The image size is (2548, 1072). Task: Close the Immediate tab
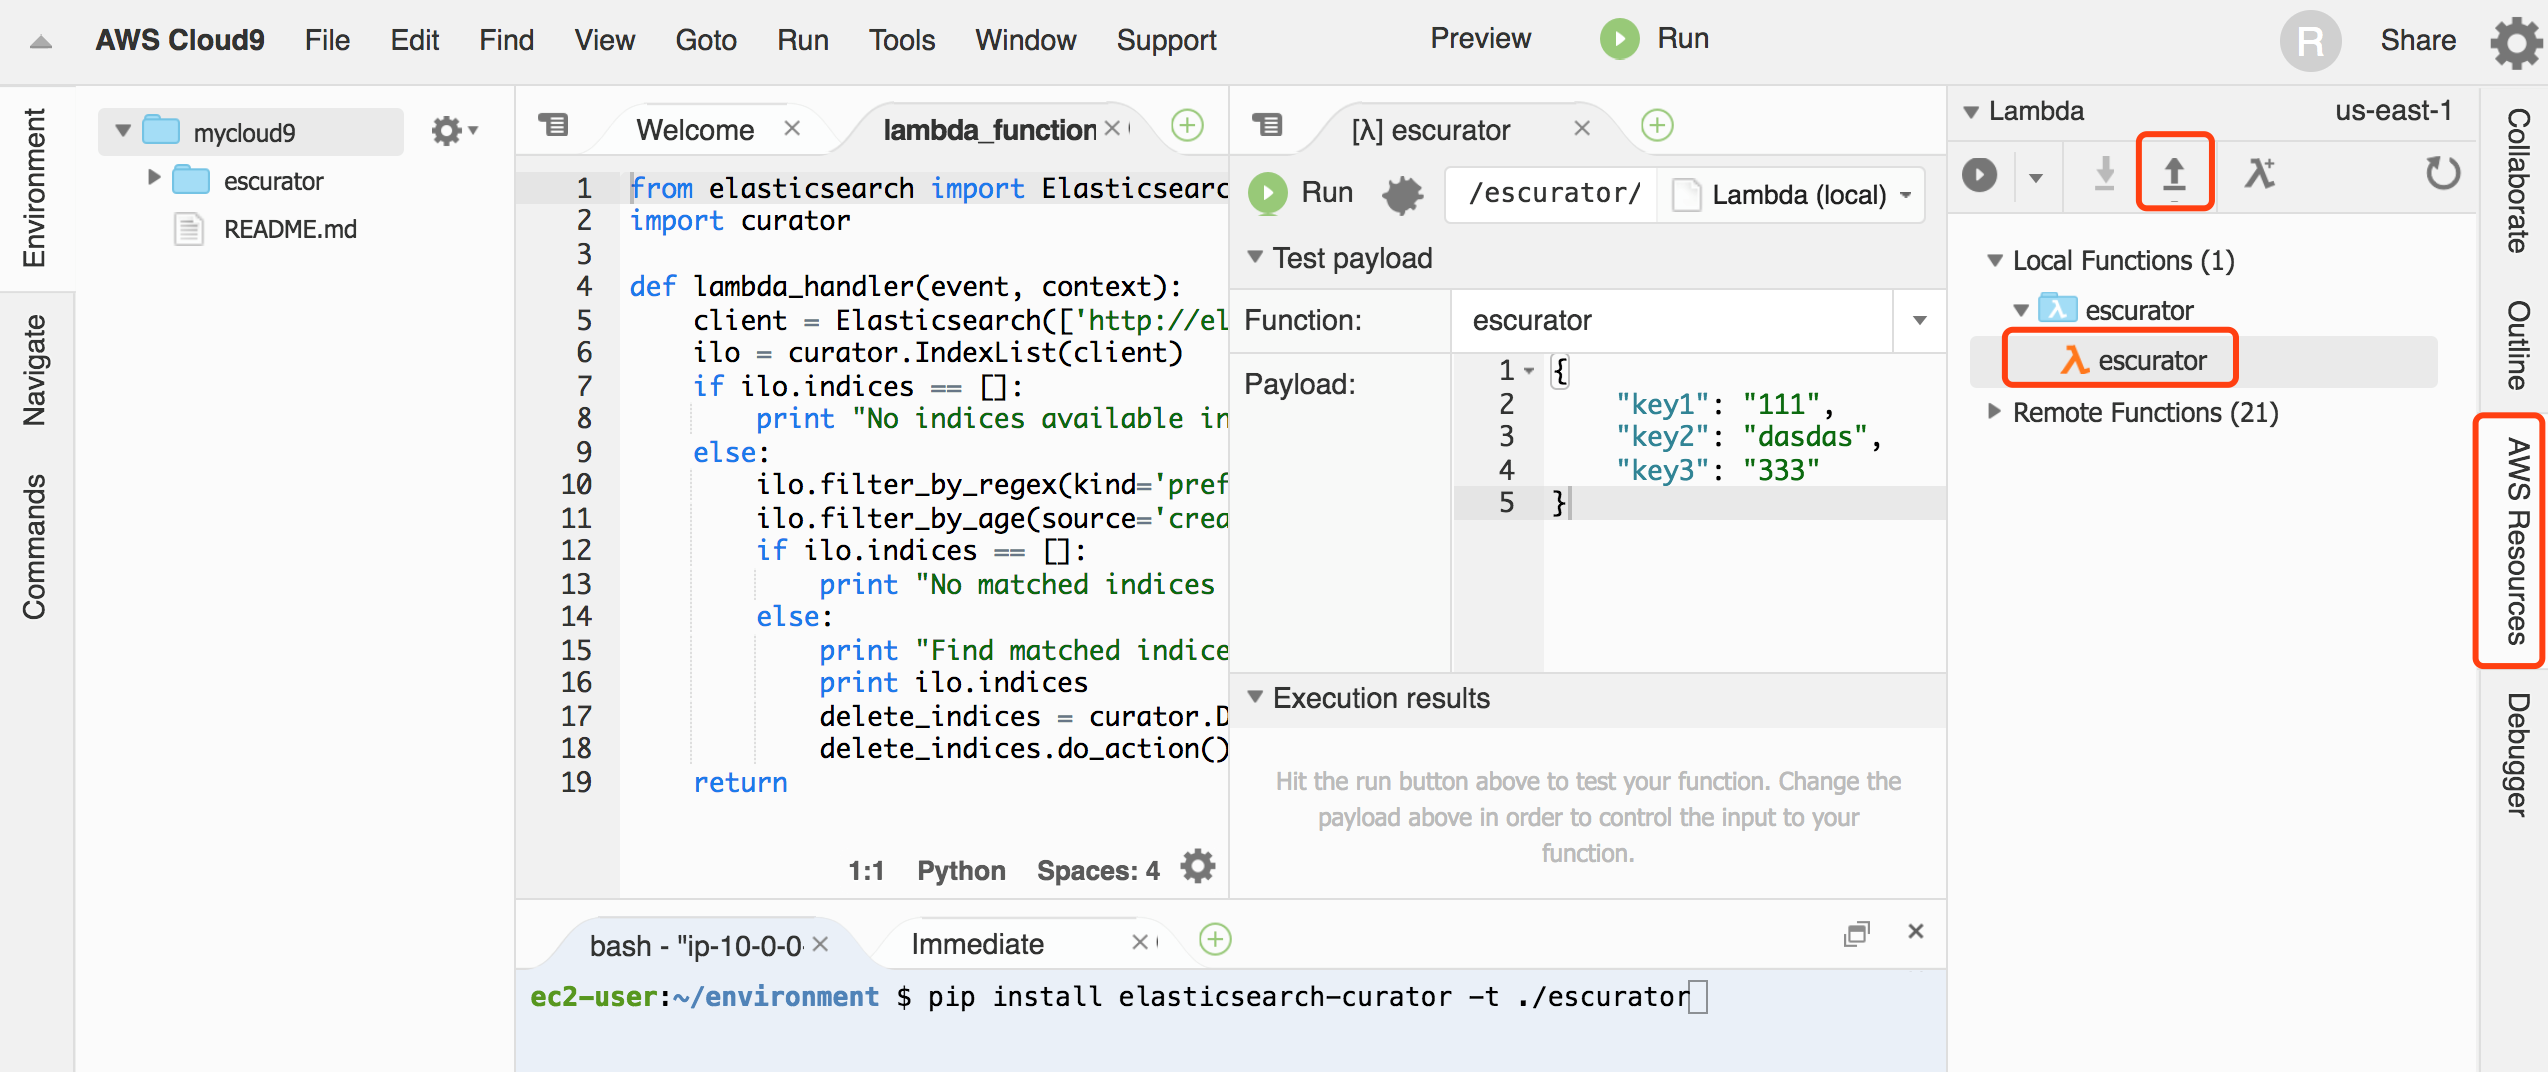coord(1140,942)
